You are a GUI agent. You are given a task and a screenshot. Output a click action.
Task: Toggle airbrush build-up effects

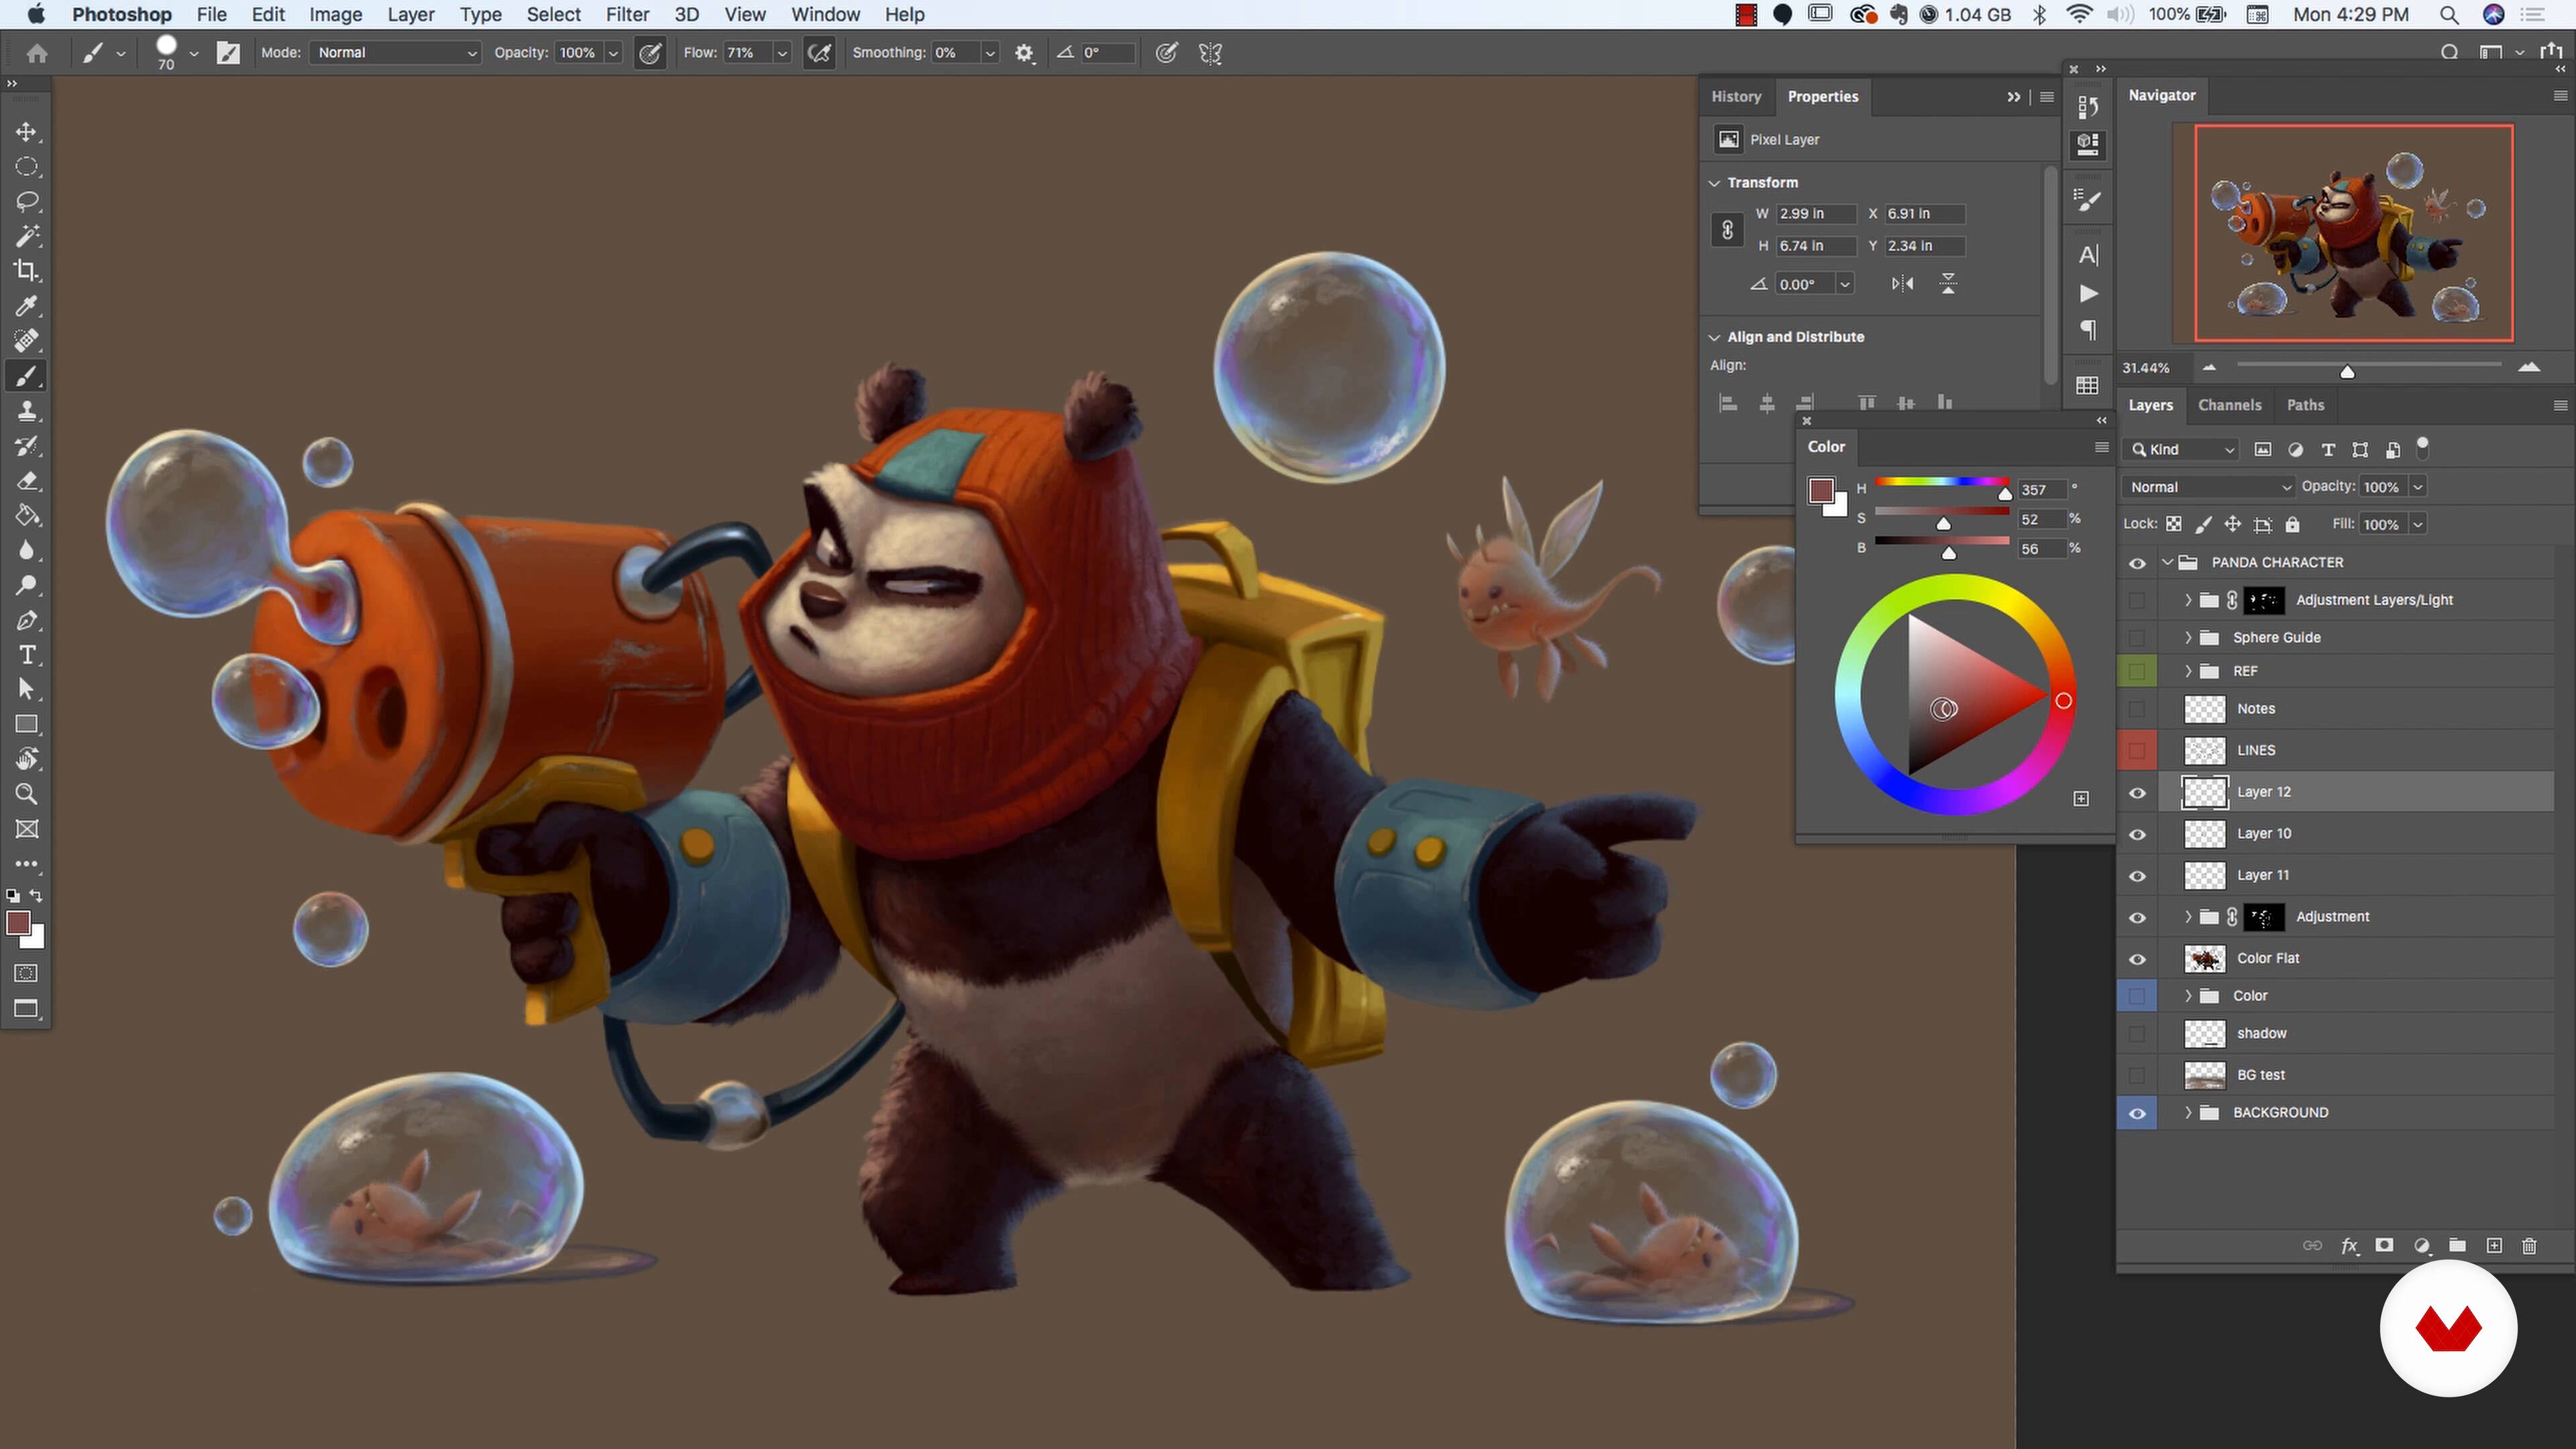tap(819, 53)
